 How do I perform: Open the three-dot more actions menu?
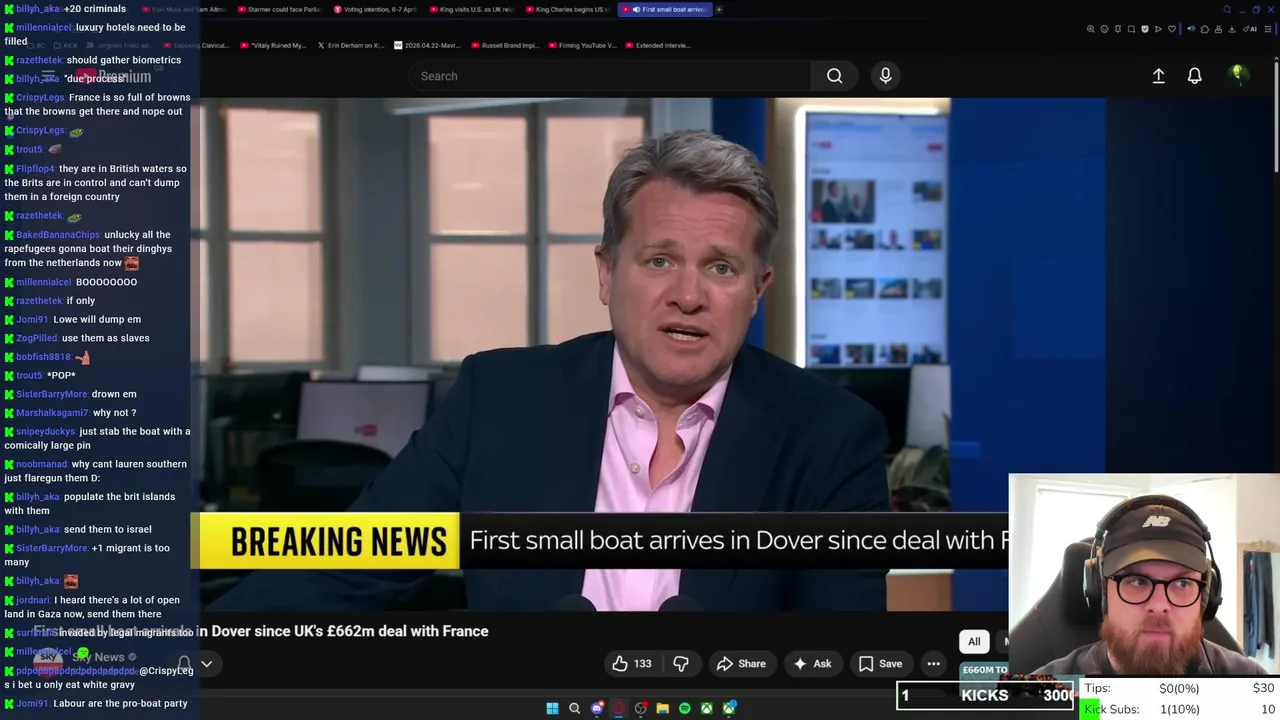(x=933, y=664)
